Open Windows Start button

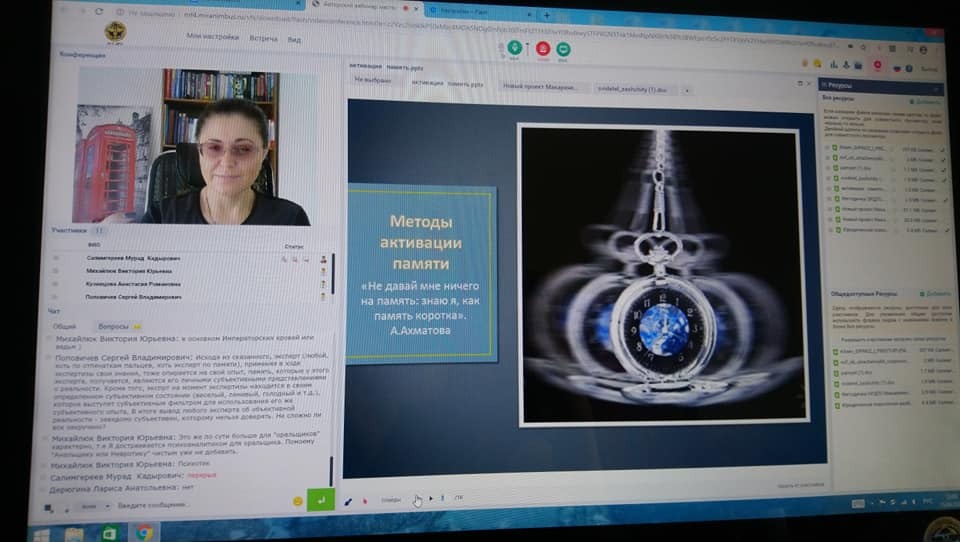click(x=42, y=534)
